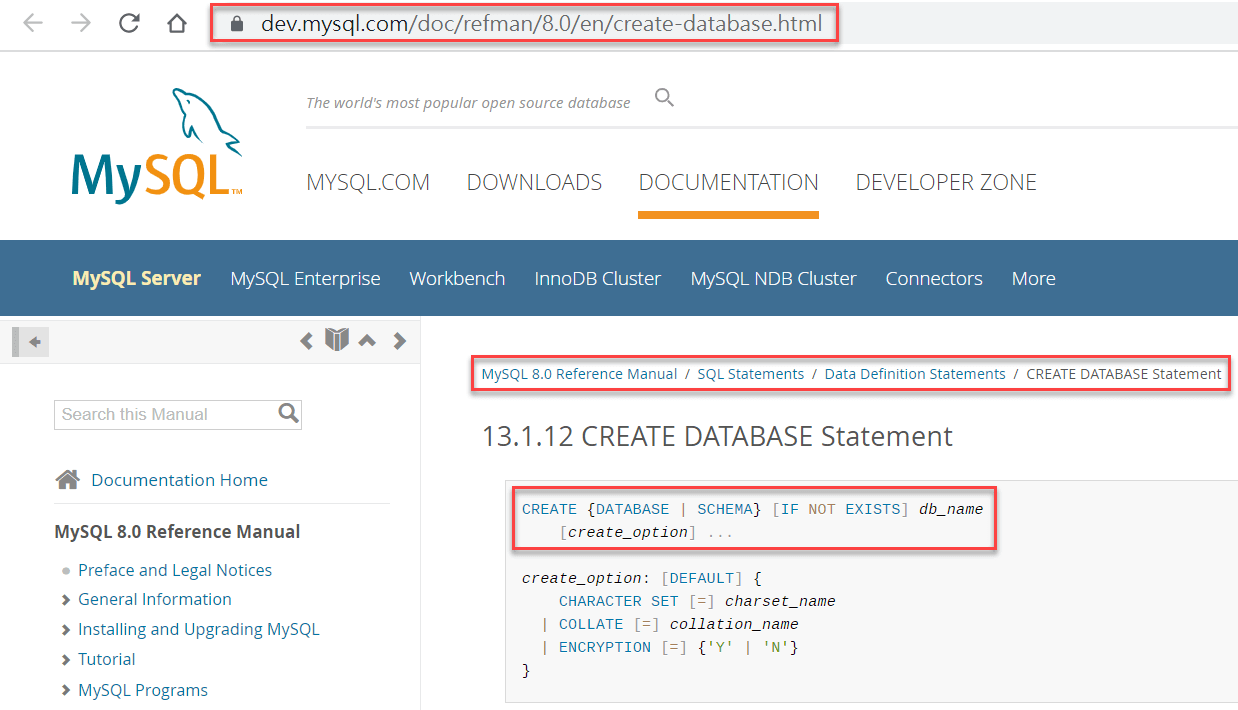Click the COLLATE collation_name line
Viewport: 1238px width, 710px height.
(x=669, y=624)
